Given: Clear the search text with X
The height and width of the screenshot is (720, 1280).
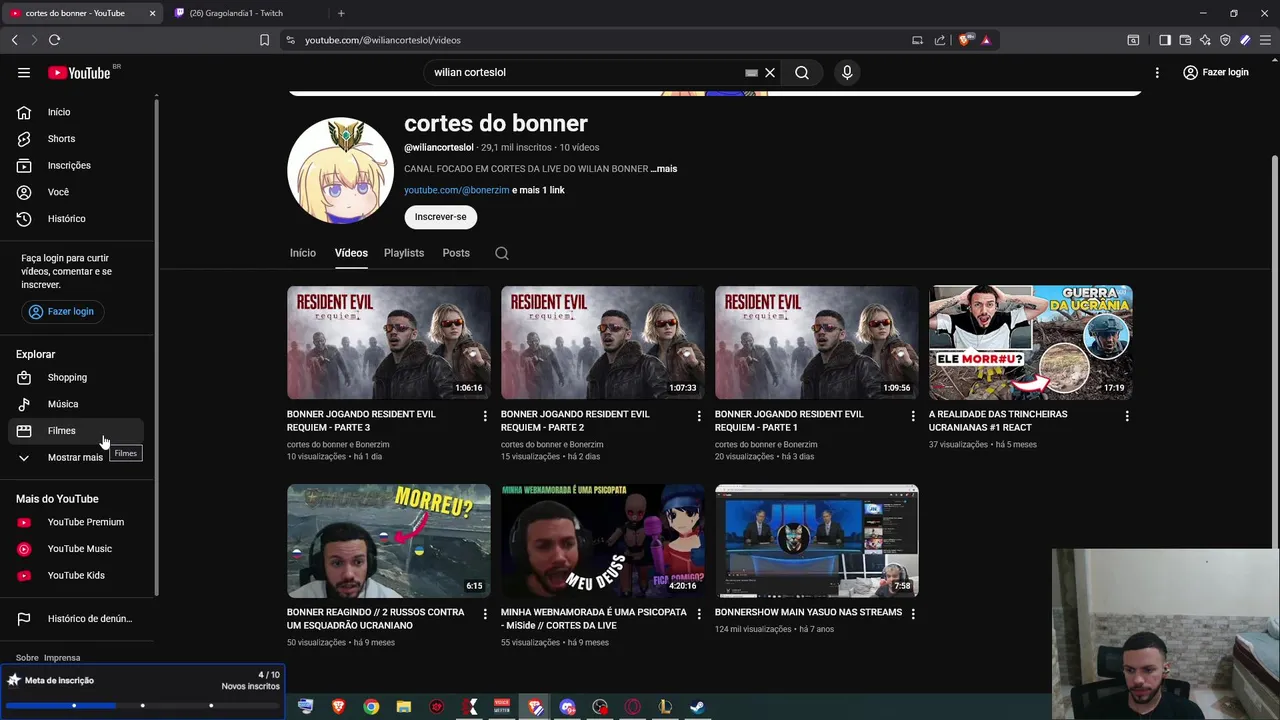Looking at the screenshot, I should tap(770, 72).
